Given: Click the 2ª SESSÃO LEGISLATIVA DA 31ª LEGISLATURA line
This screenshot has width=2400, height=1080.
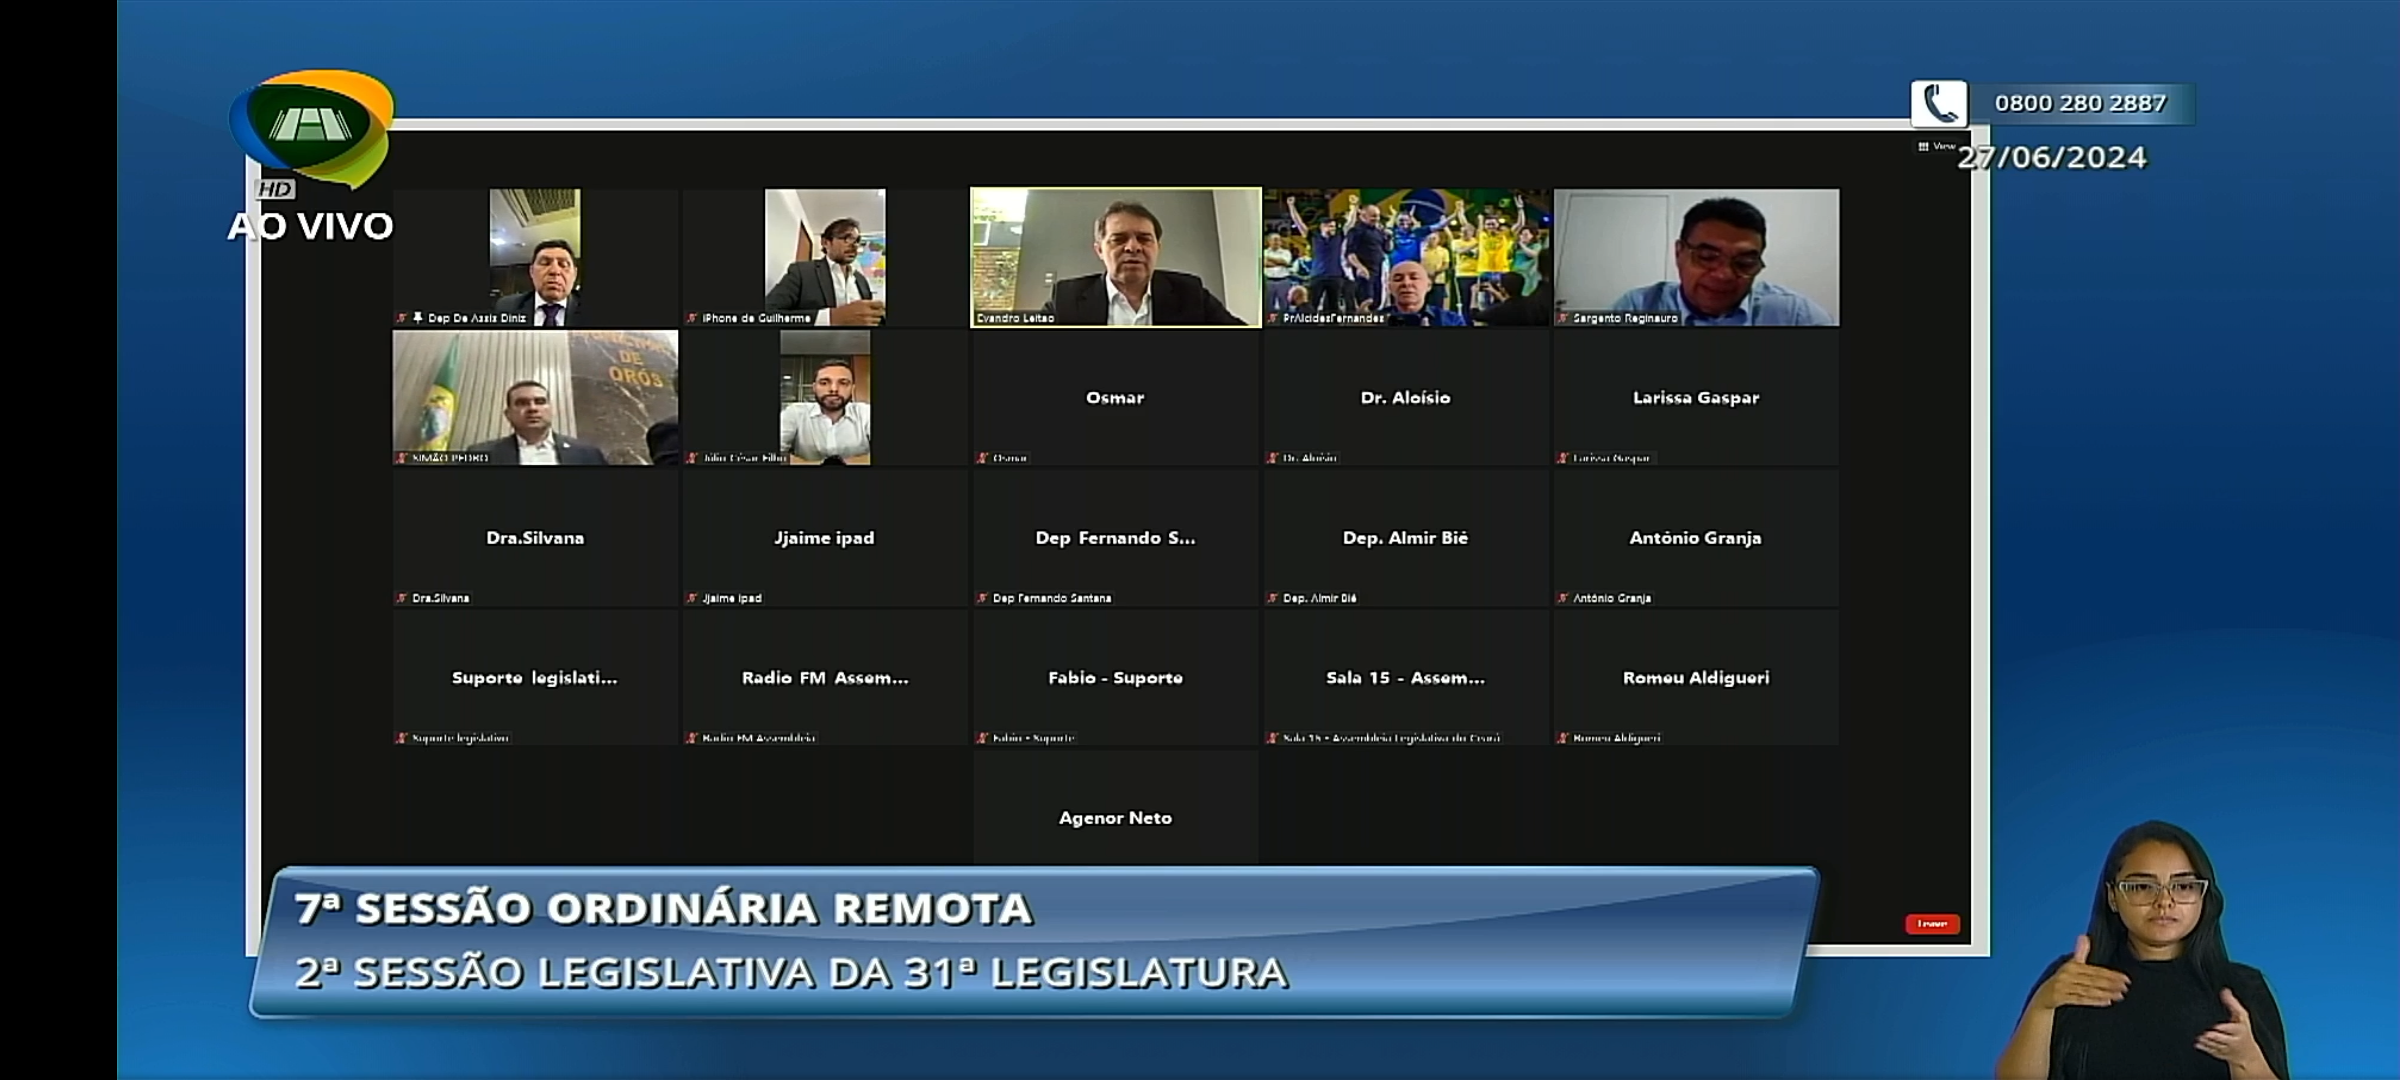Looking at the screenshot, I should (x=791, y=973).
